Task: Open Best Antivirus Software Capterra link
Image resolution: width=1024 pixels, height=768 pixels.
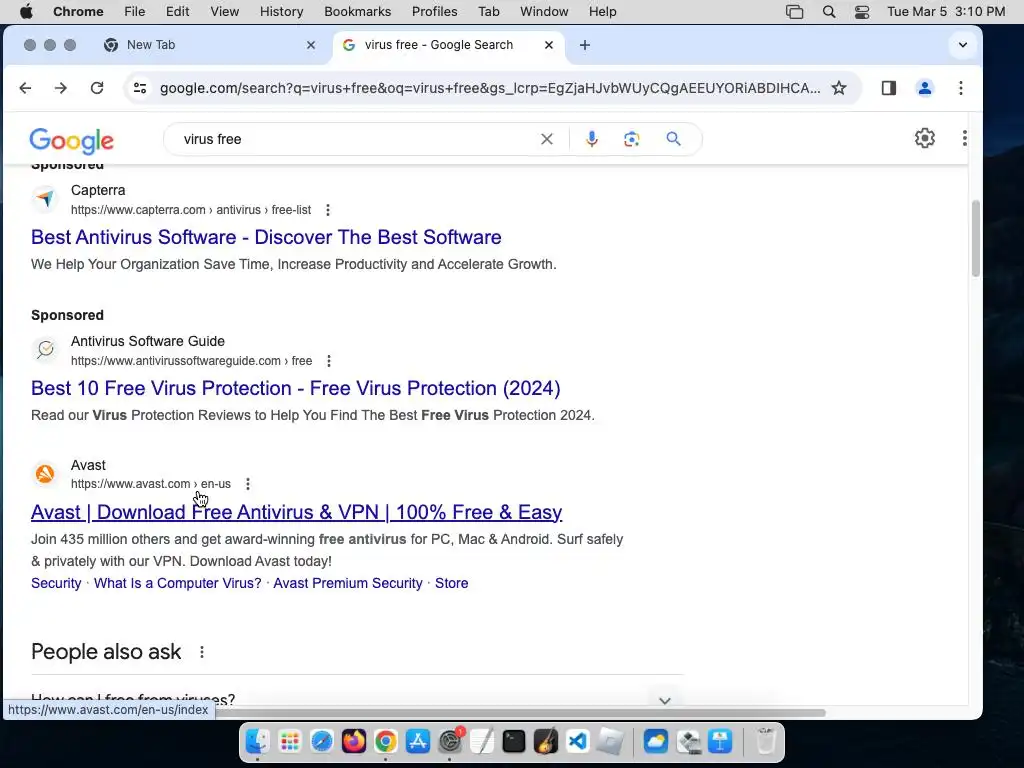Action: point(266,237)
